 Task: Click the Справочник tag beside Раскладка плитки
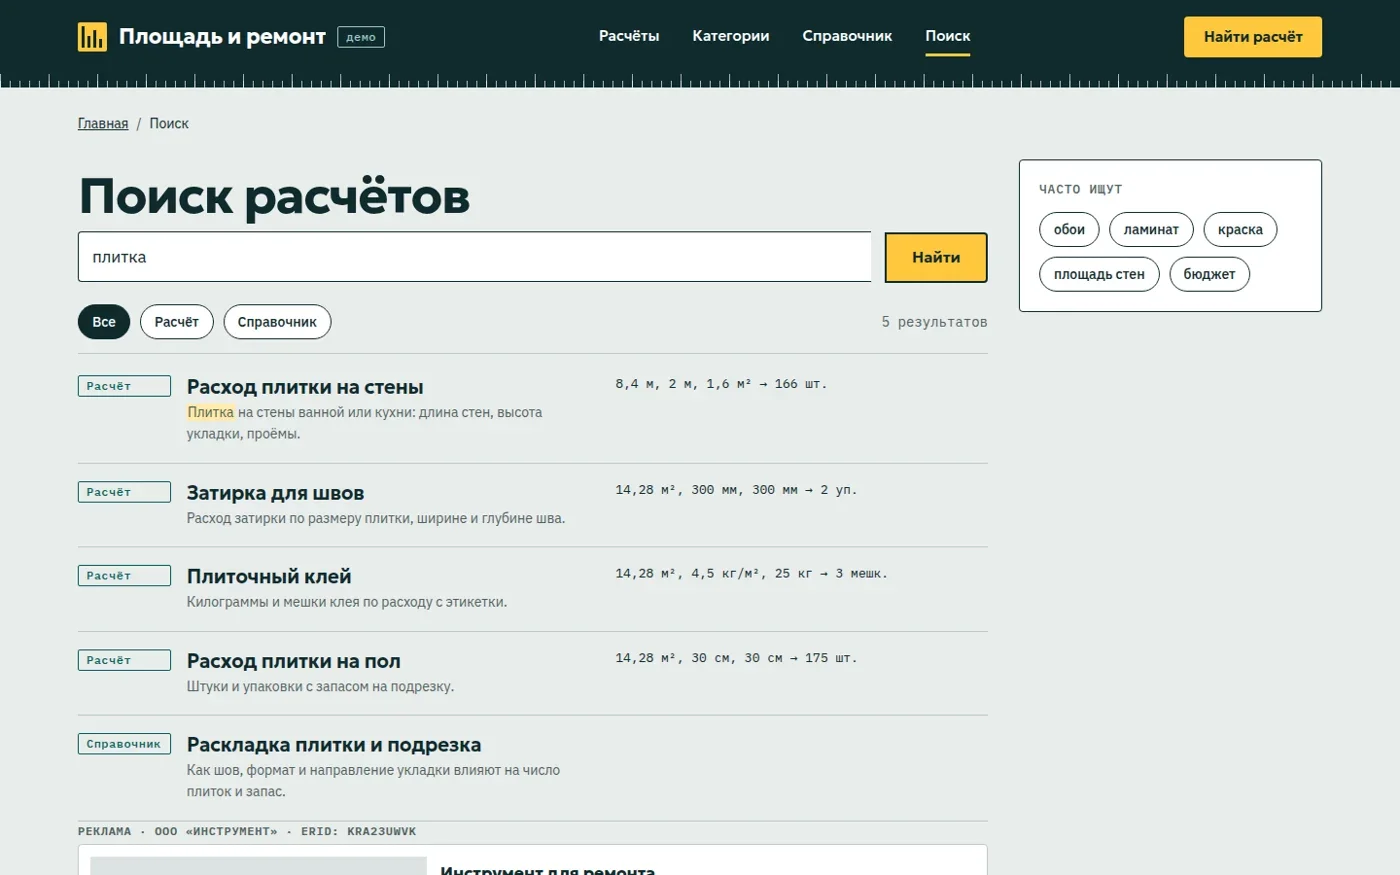pyautogui.click(x=124, y=744)
